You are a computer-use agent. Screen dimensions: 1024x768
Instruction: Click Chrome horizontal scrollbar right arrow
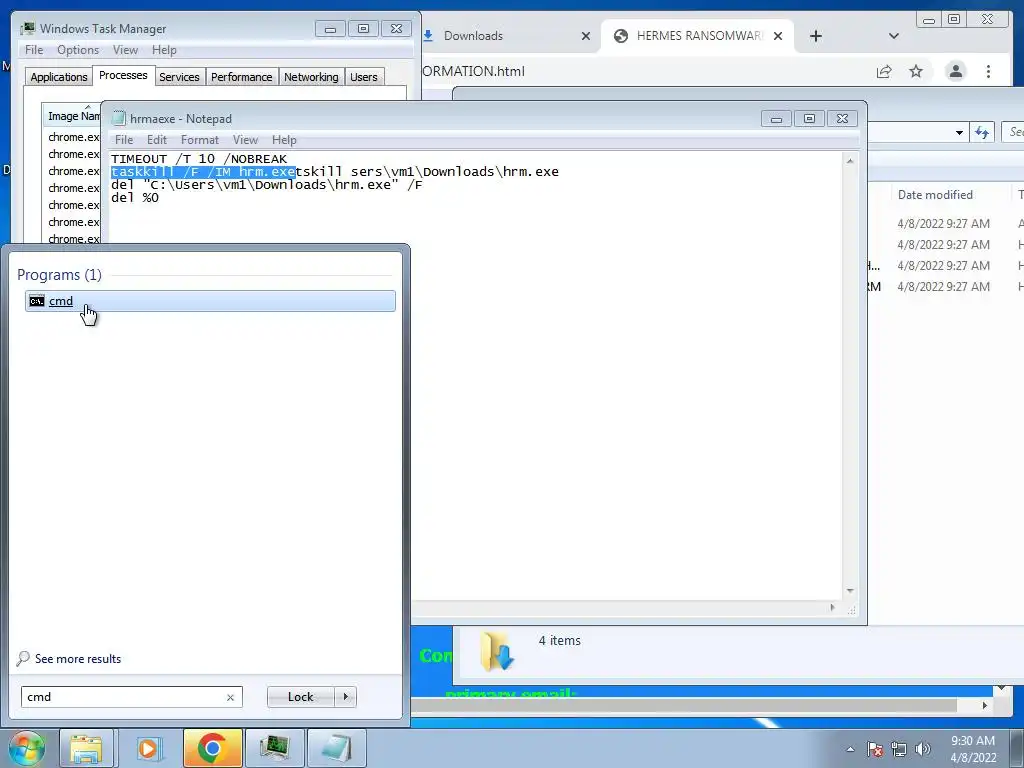click(985, 705)
